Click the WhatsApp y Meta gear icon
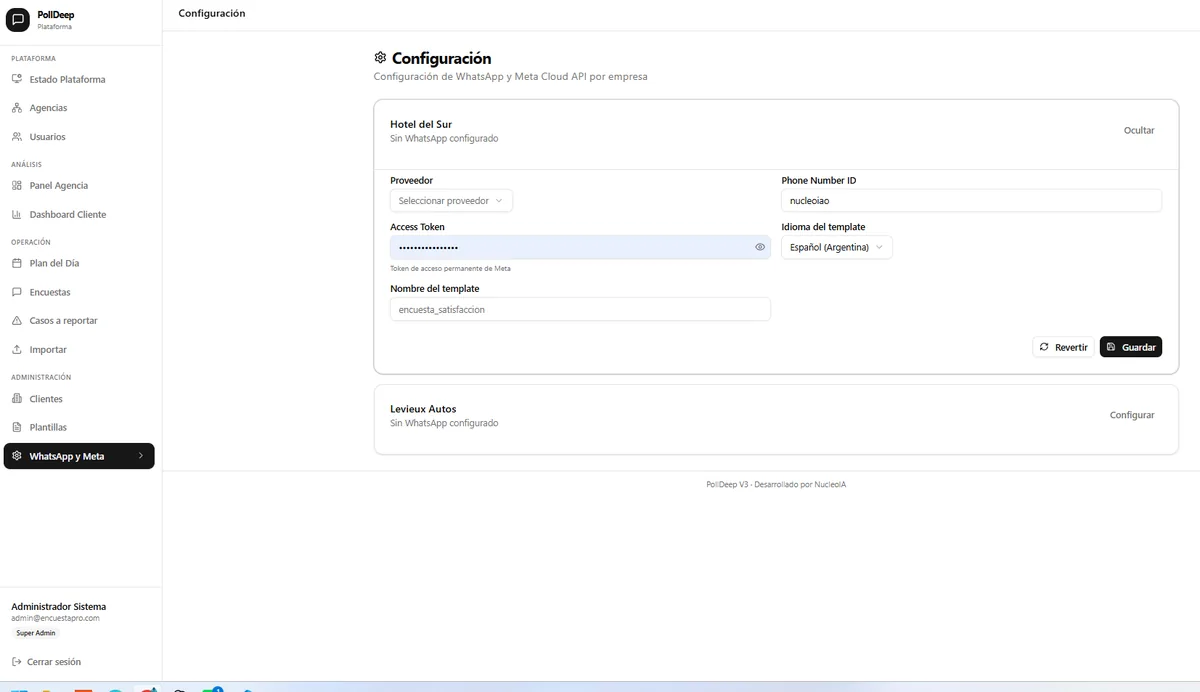The image size is (1200, 692). point(17,456)
